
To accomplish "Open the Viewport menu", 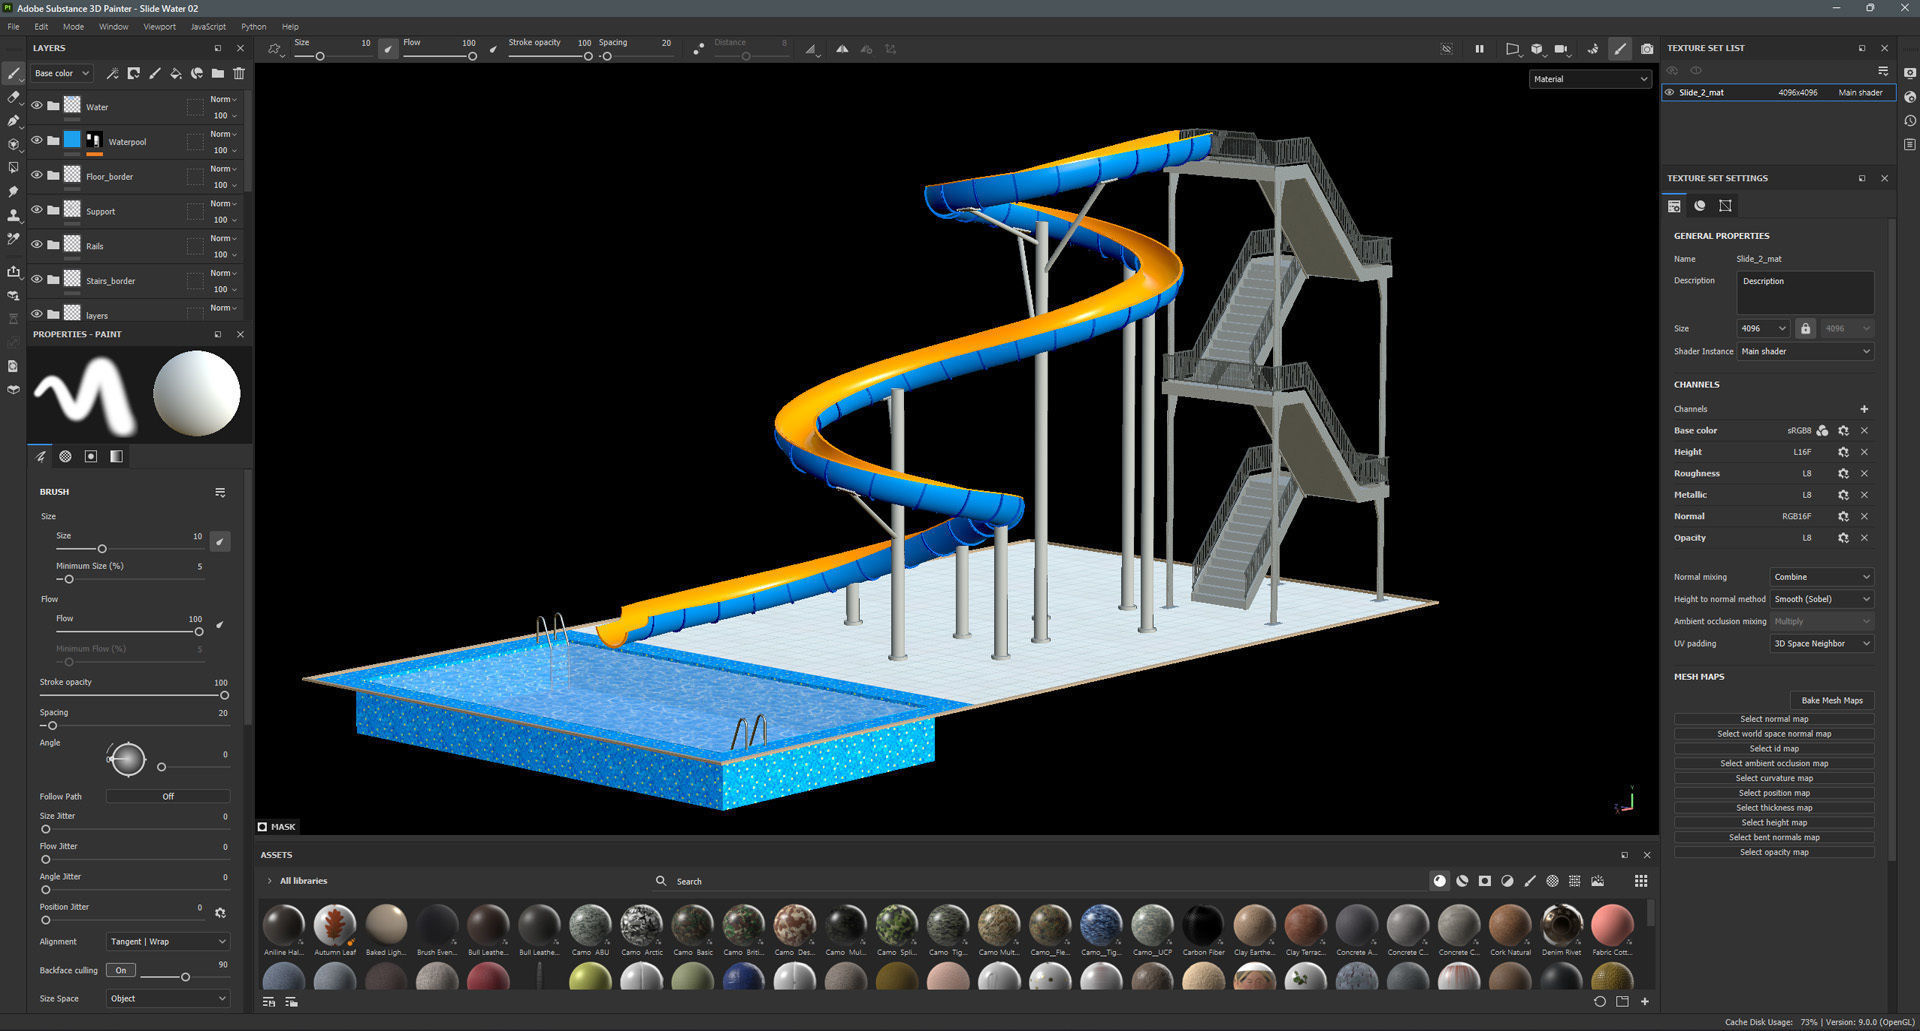I will (x=159, y=27).
